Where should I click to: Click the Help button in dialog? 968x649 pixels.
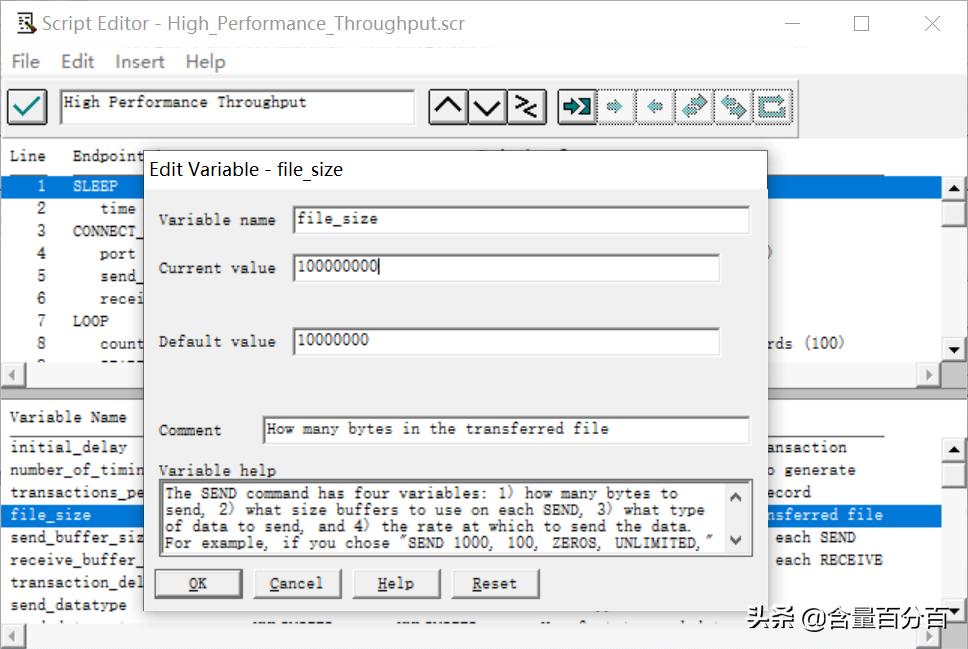(x=396, y=584)
